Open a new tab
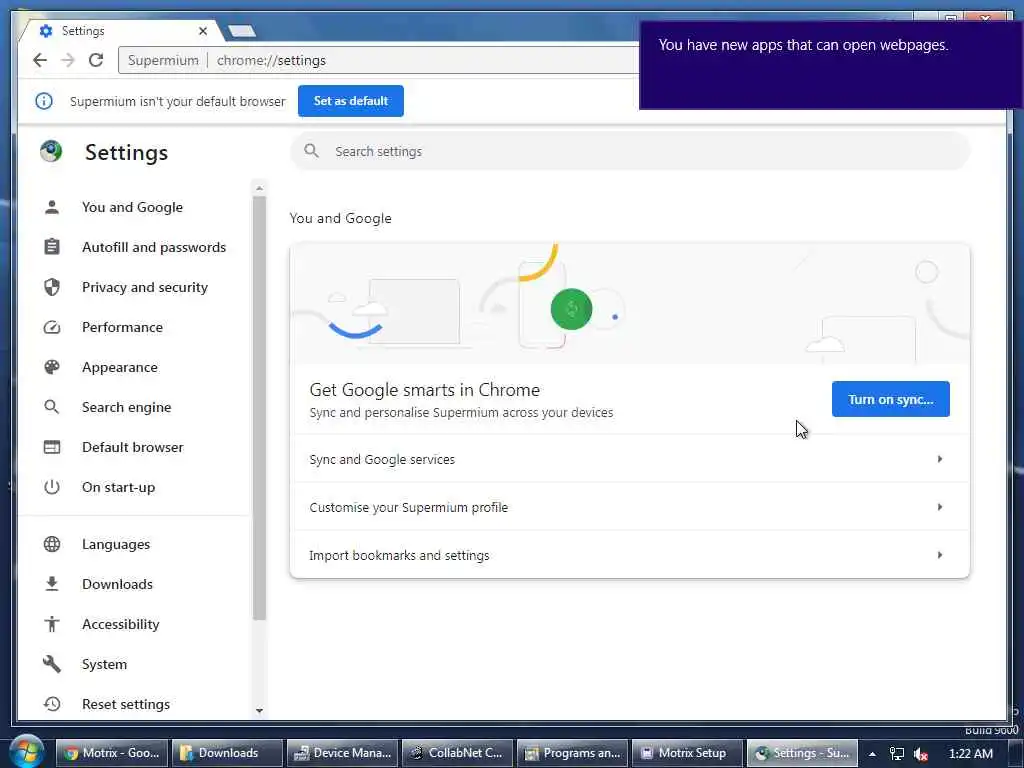Viewport: 1024px width, 768px height. click(242, 31)
